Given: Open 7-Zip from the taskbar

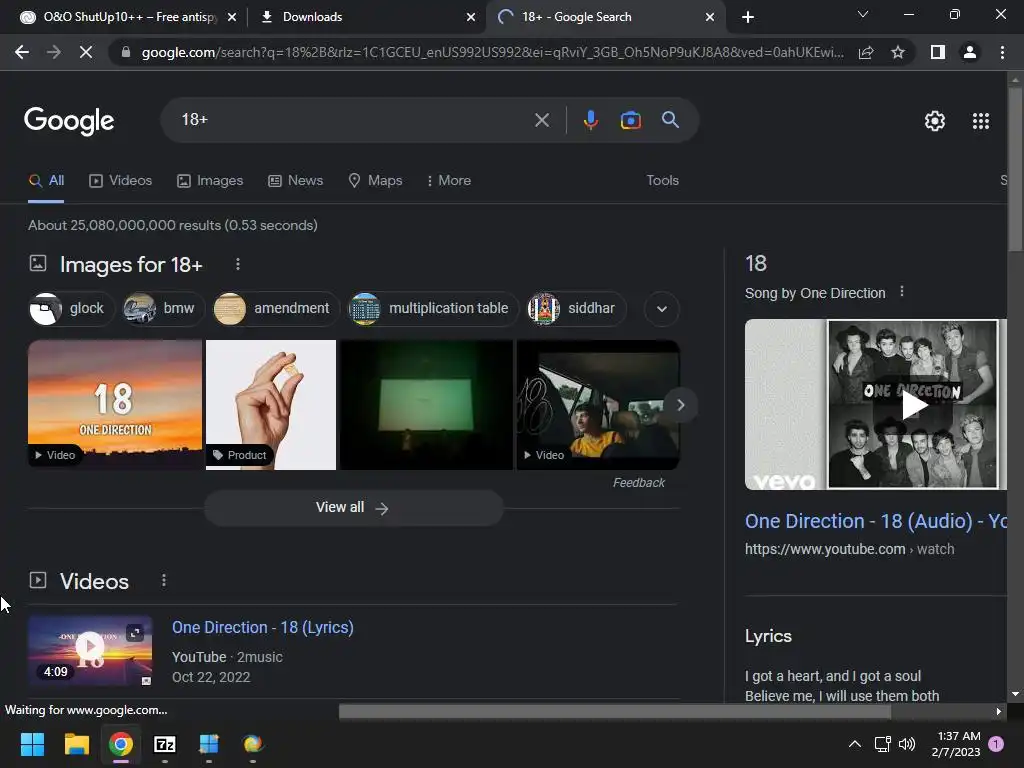Looking at the screenshot, I should coord(165,744).
